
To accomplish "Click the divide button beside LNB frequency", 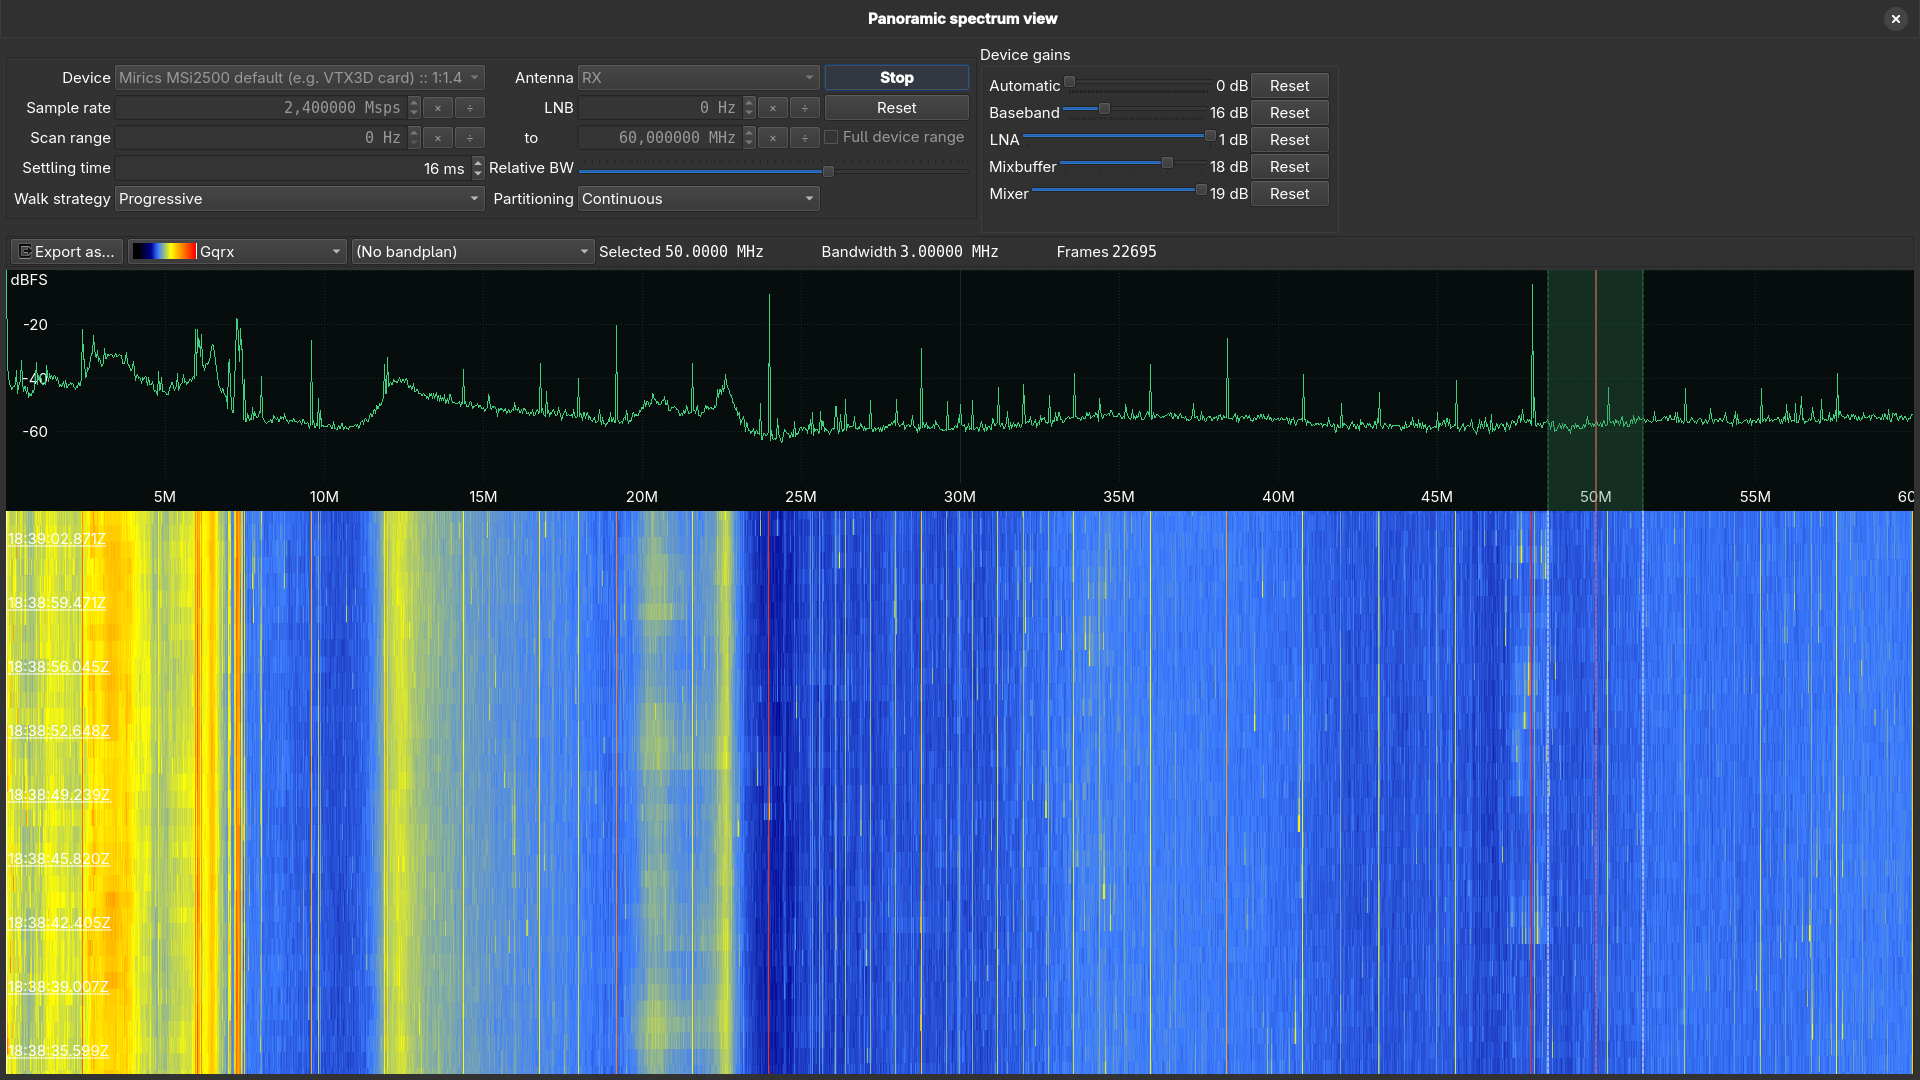I will pos(804,108).
